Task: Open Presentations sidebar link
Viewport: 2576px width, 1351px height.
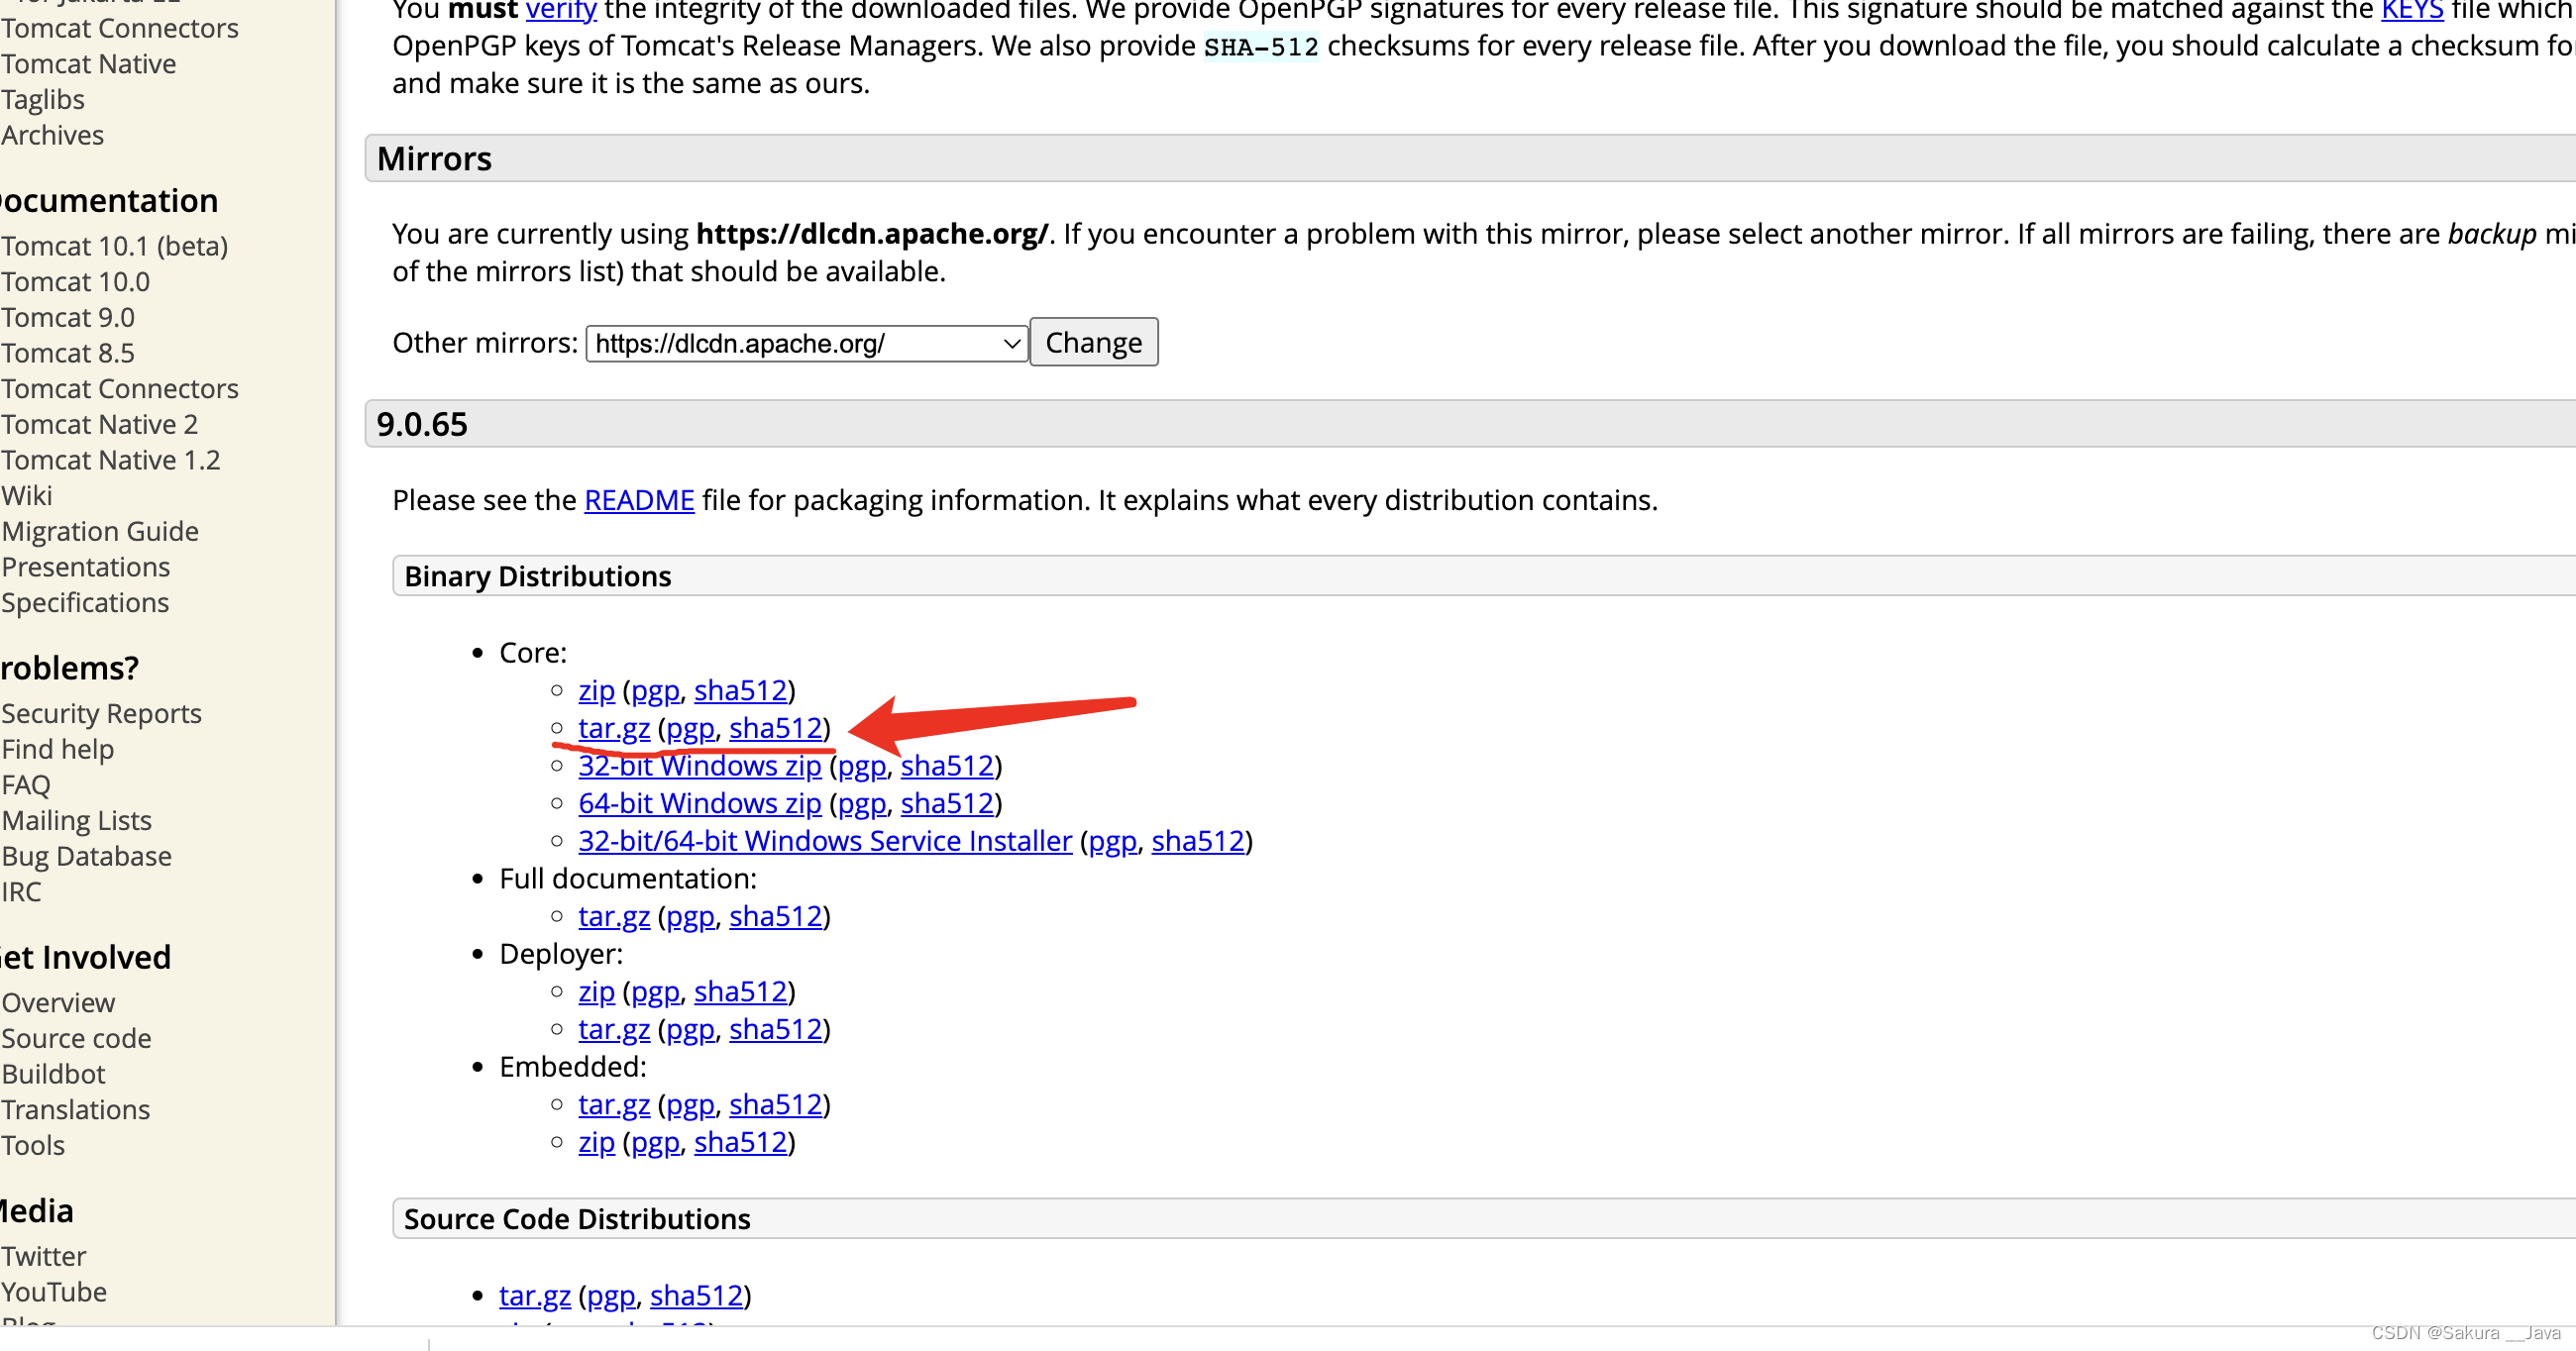Action: [85, 567]
